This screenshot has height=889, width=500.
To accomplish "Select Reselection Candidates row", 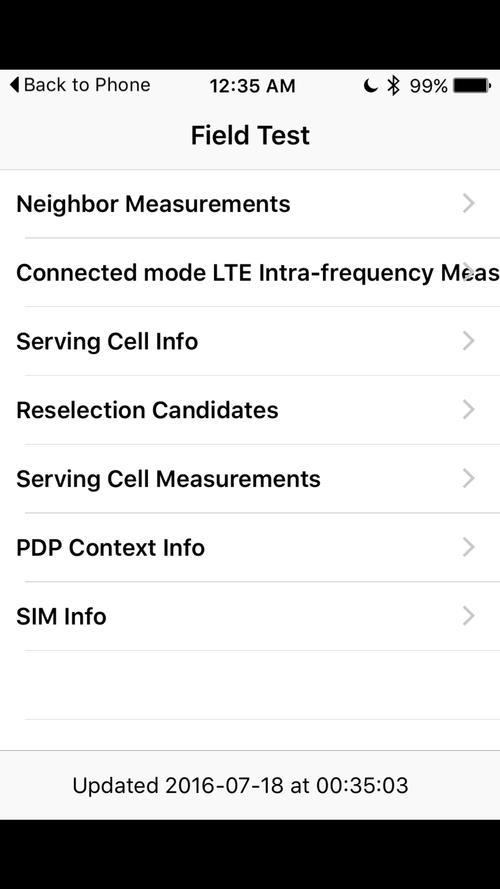I will (x=250, y=410).
